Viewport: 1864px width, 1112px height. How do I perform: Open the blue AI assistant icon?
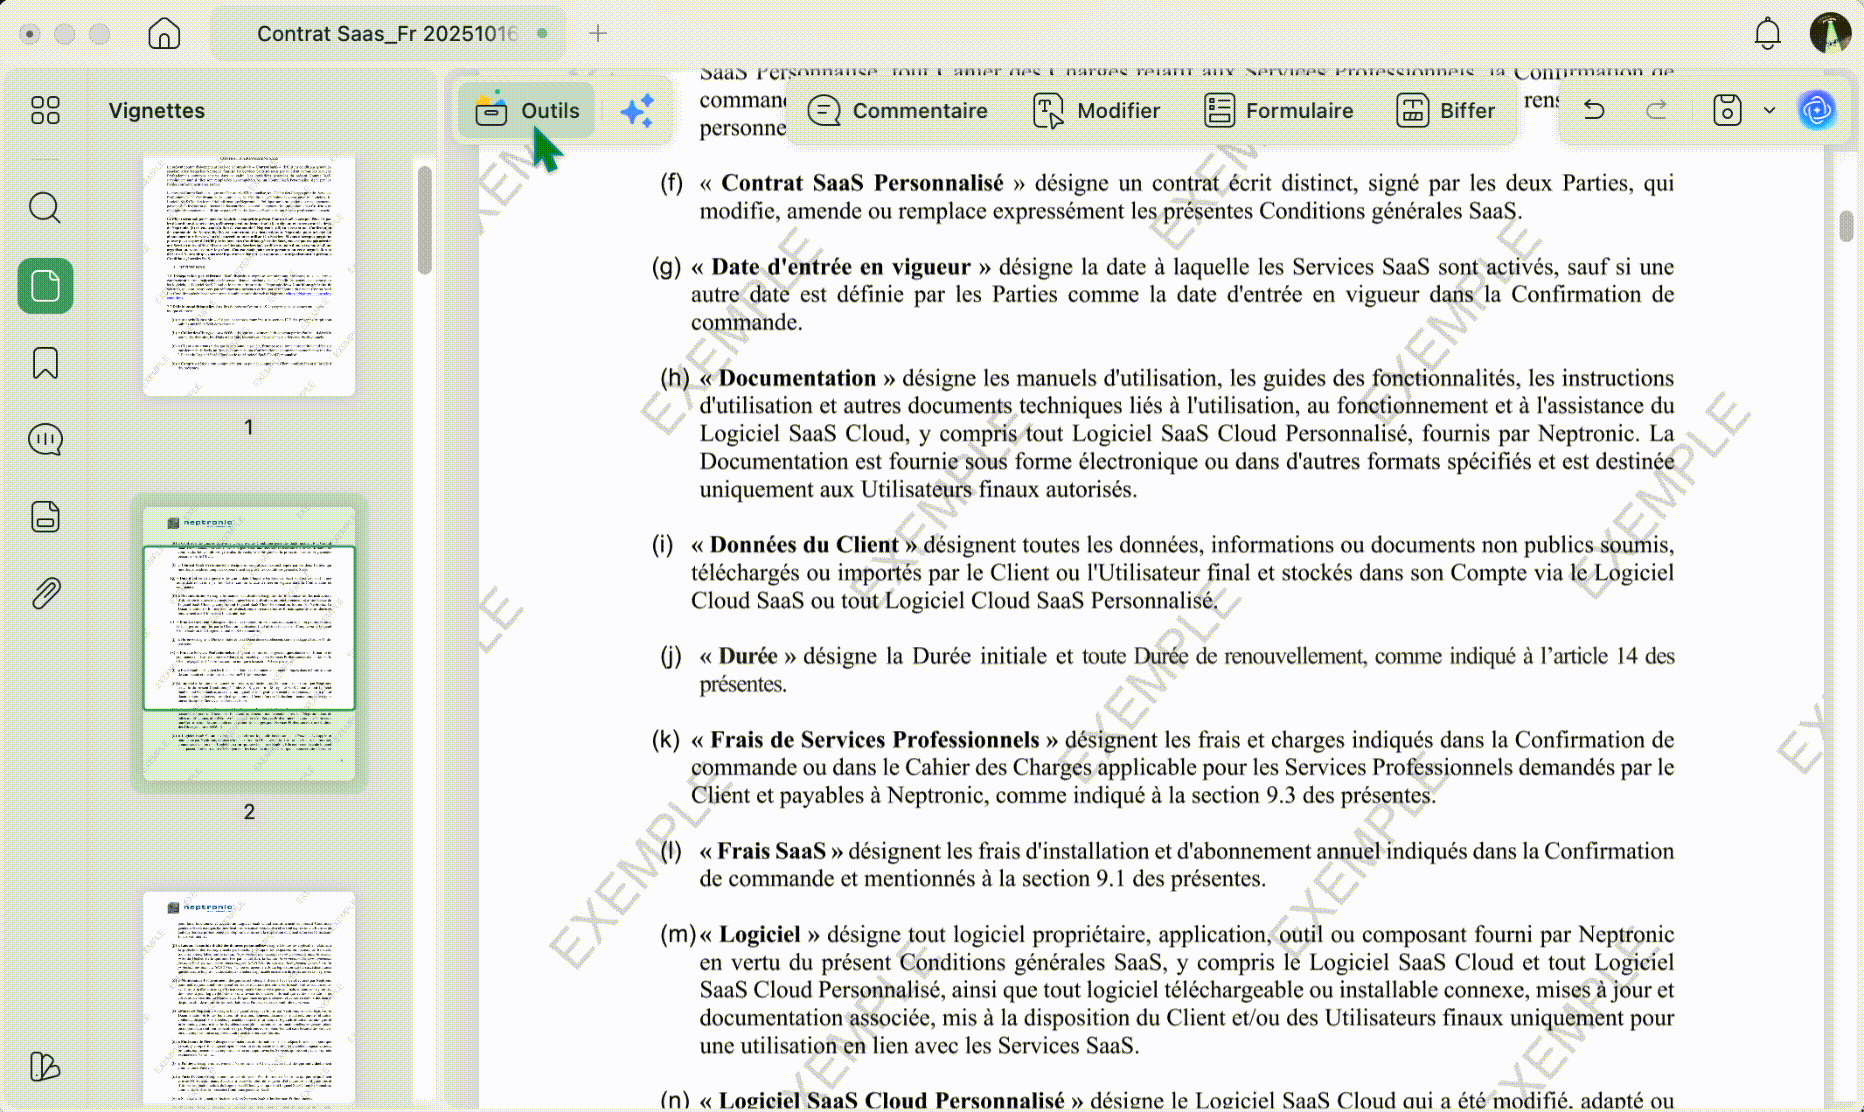tap(1817, 110)
